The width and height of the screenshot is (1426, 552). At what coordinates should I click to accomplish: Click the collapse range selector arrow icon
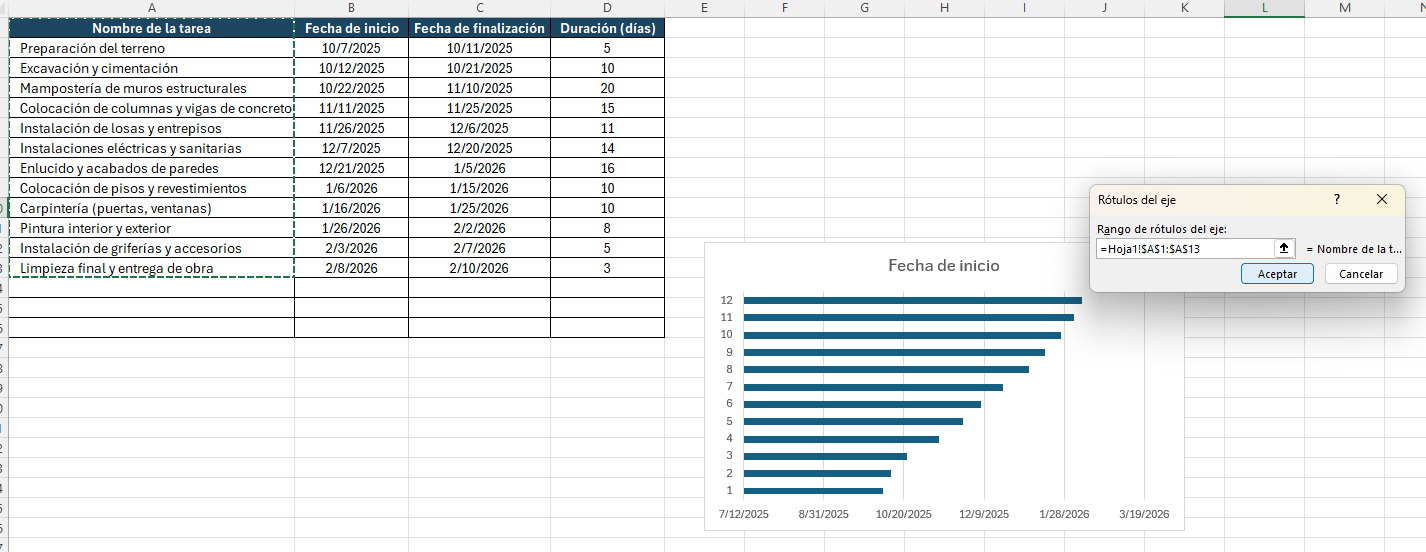(1284, 248)
